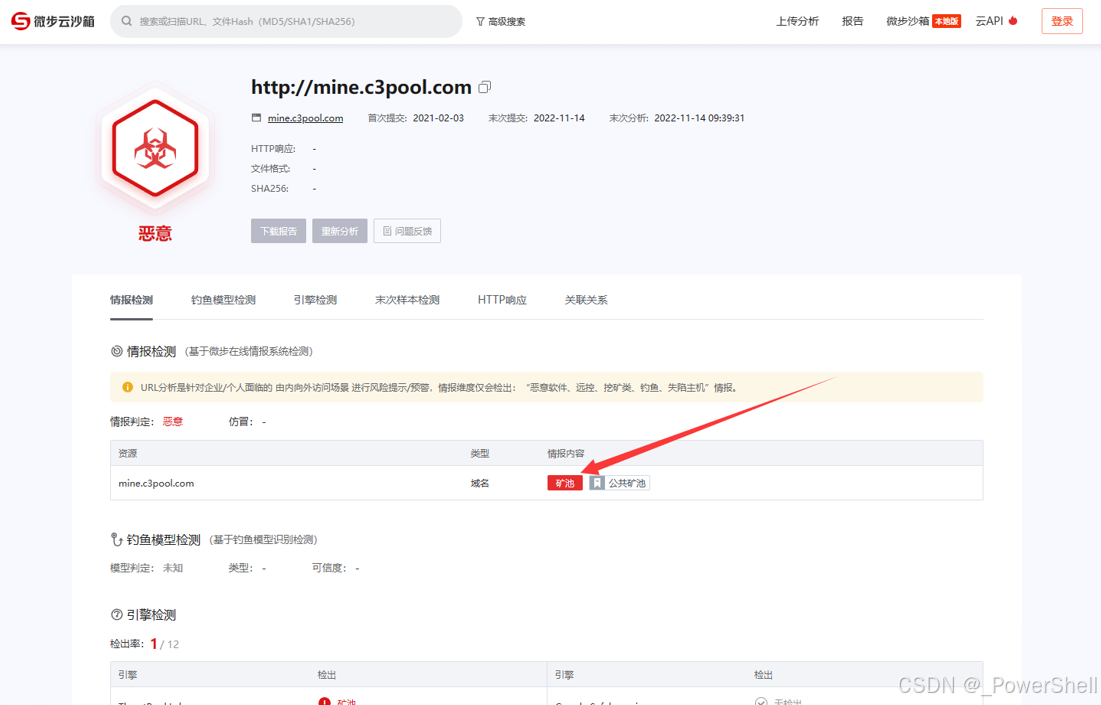Click the 首次提交 date 2021-02-03
This screenshot has height=705, width=1101.
(x=438, y=118)
